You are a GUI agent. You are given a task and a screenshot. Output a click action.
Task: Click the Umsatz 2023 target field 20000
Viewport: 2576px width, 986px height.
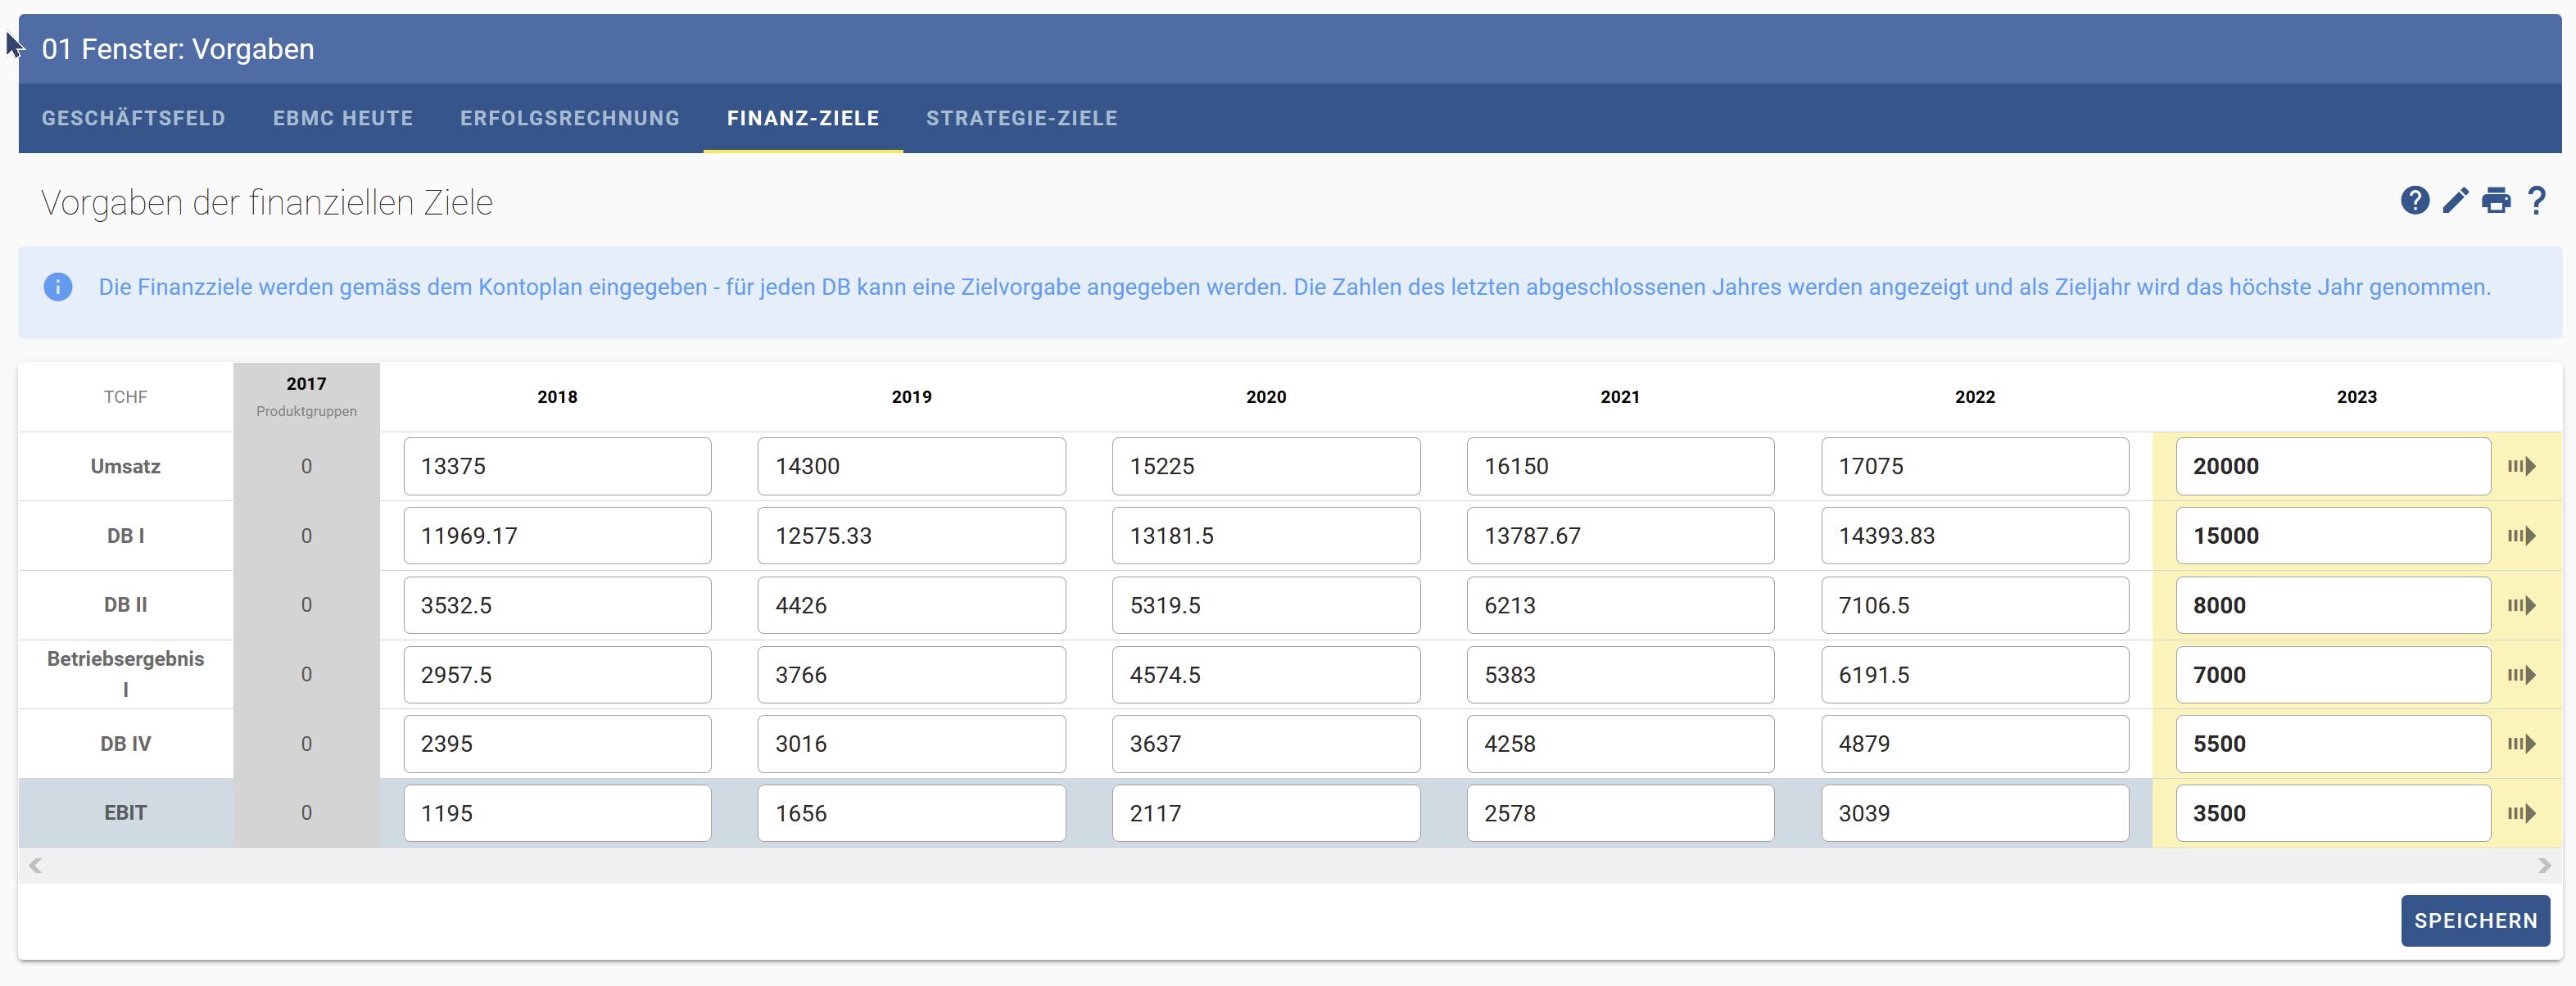coord(2333,467)
